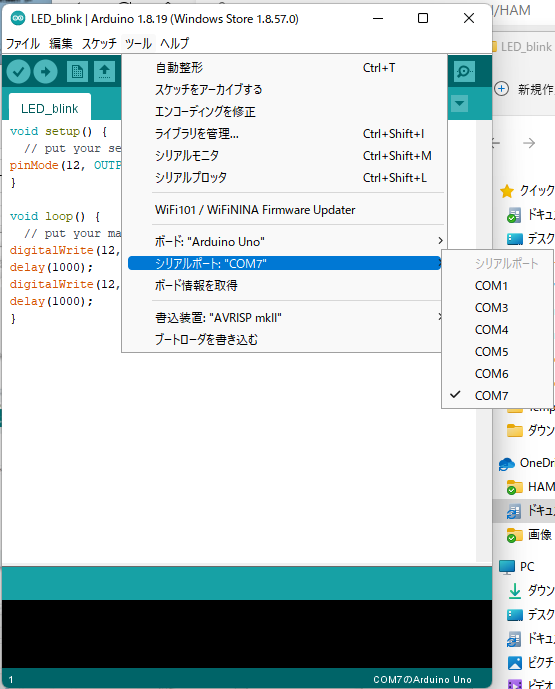
Task: Click 新規作成 plus button in Explorer
Action: [502, 88]
